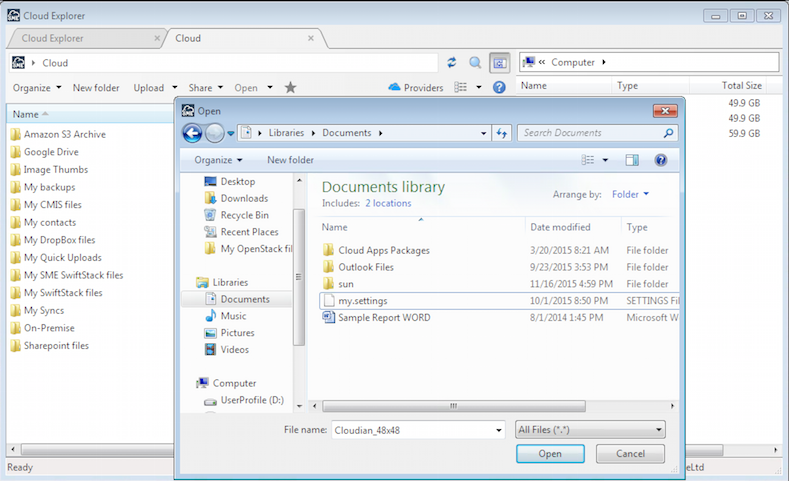789x481 pixels.
Task: Toggle the preview pane icon in Open dialog
Action: (632, 160)
